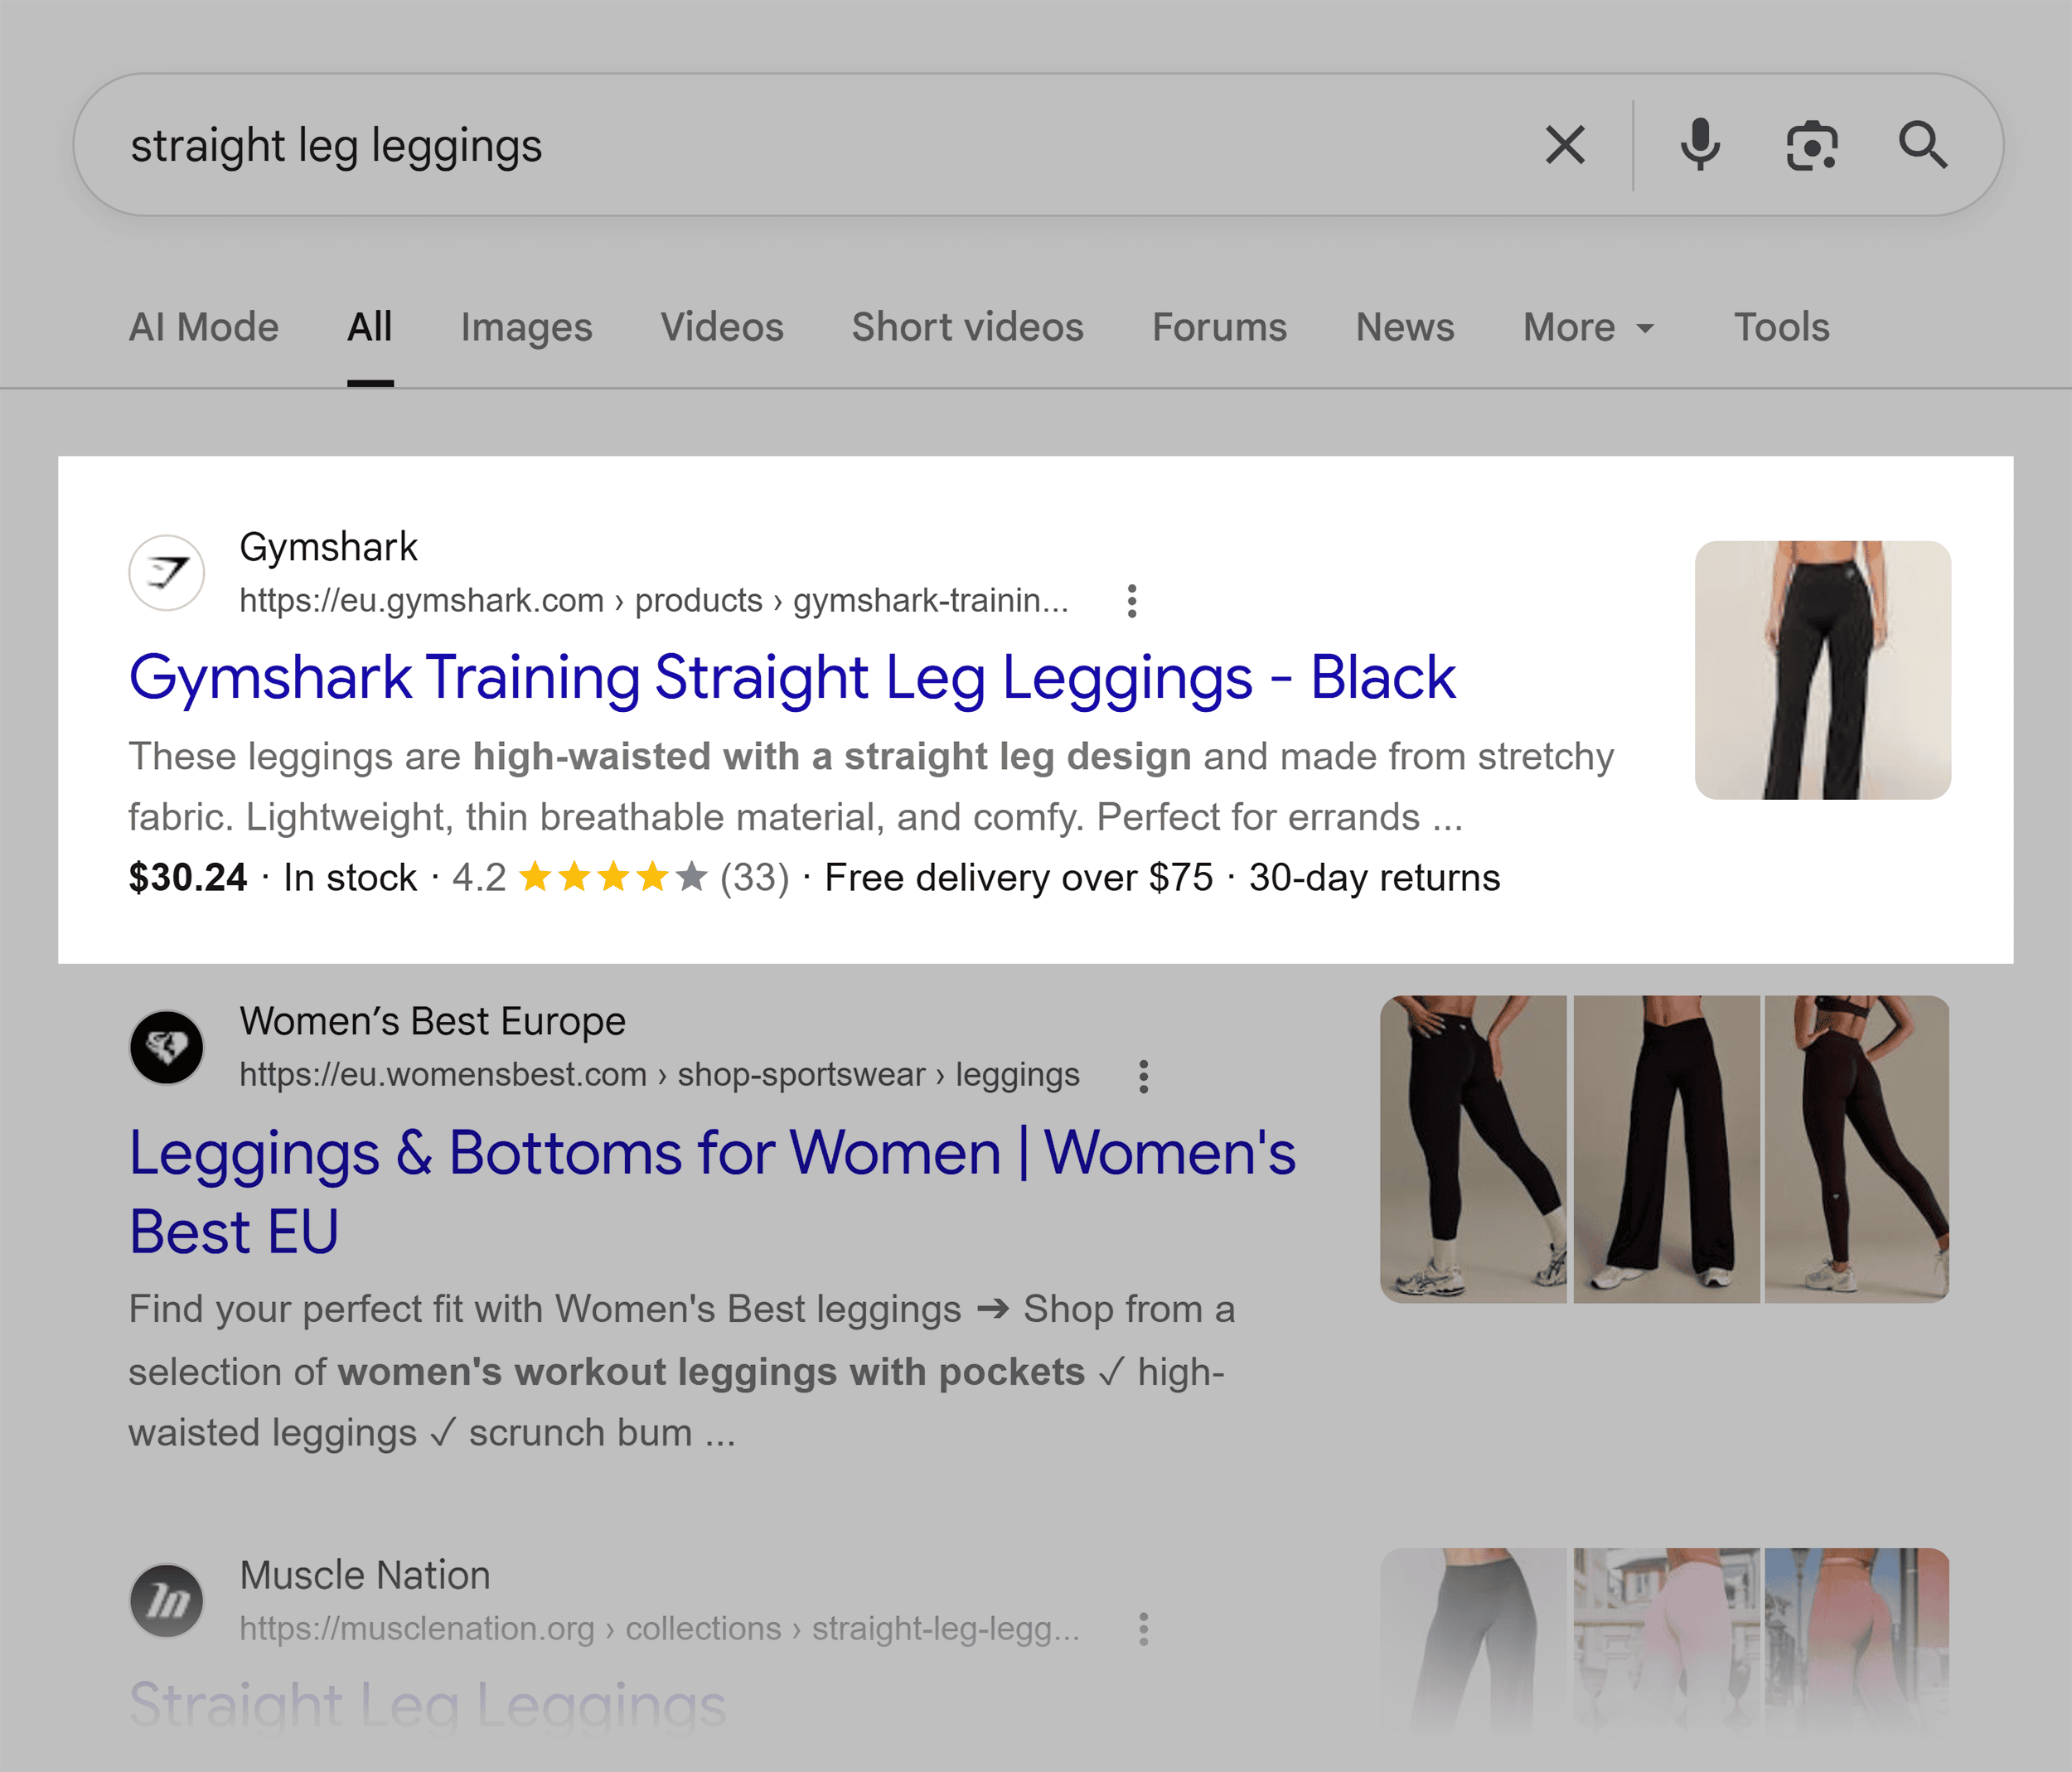Open the Short videos tab

pos(968,327)
